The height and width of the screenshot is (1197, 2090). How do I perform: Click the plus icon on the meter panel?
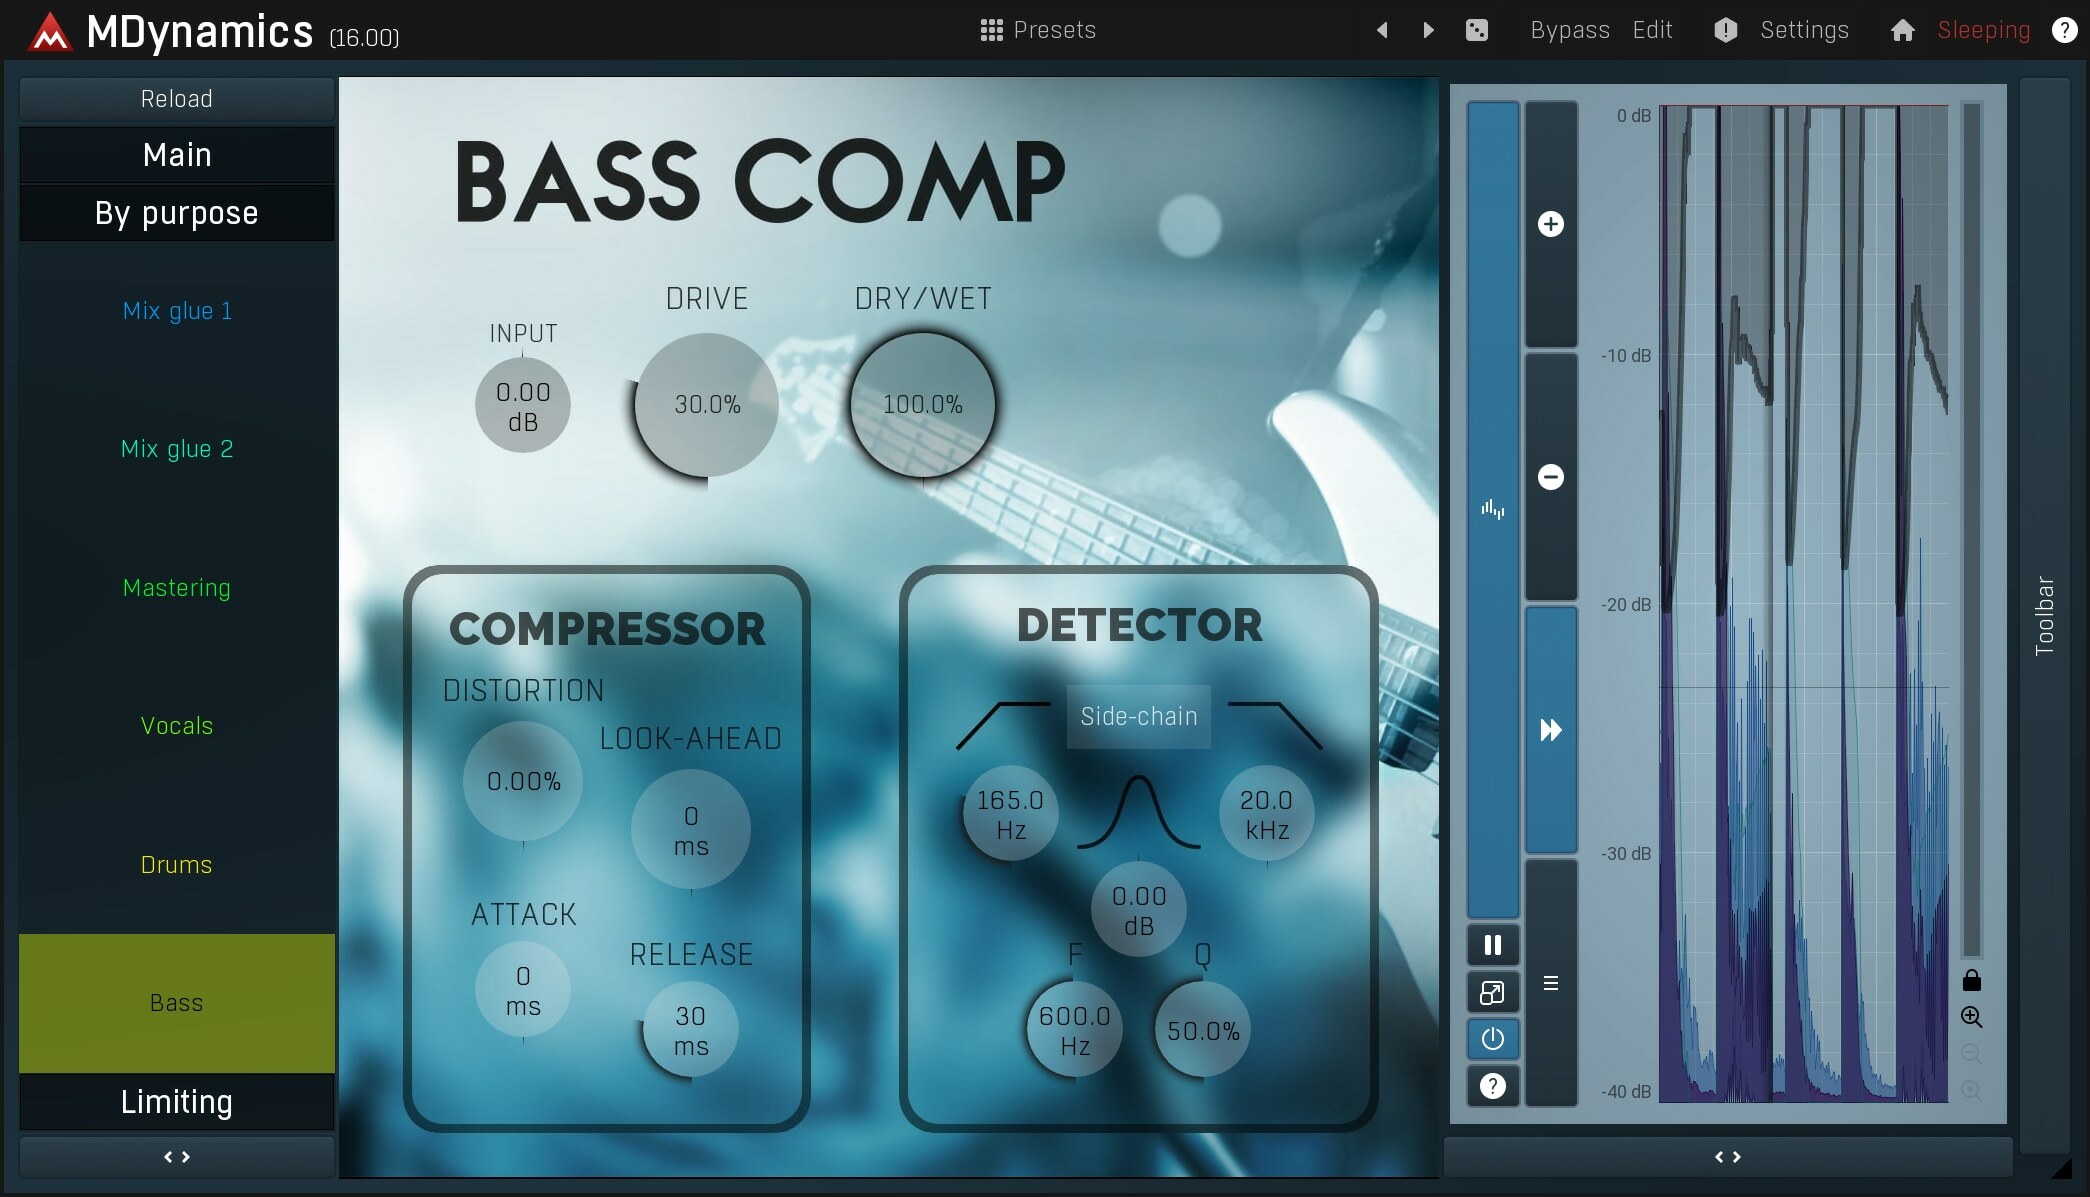[x=1550, y=223]
